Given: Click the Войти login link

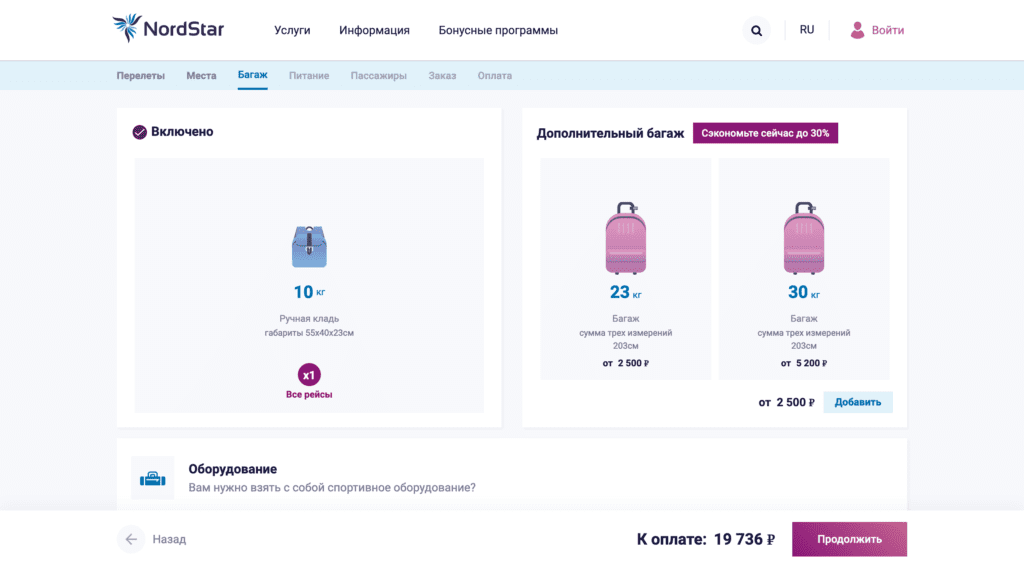Looking at the screenshot, I should pyautogui.click(x=888, y=31).
